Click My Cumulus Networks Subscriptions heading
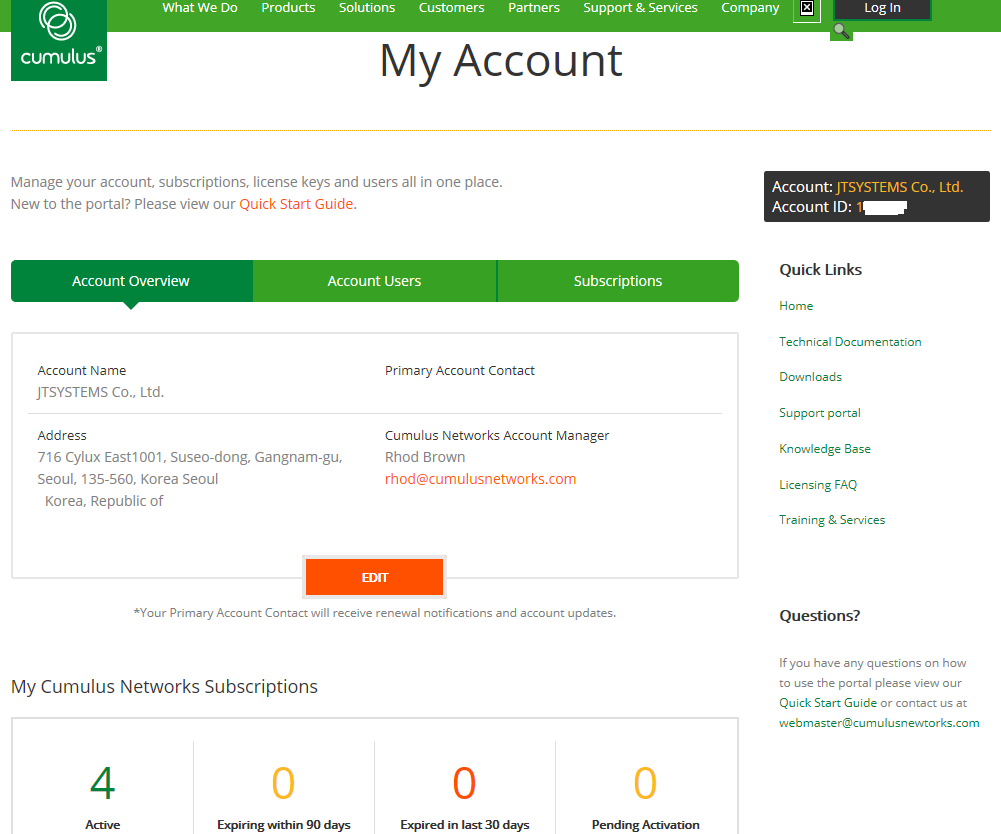The image size is (1001, 834). [164, 686]
